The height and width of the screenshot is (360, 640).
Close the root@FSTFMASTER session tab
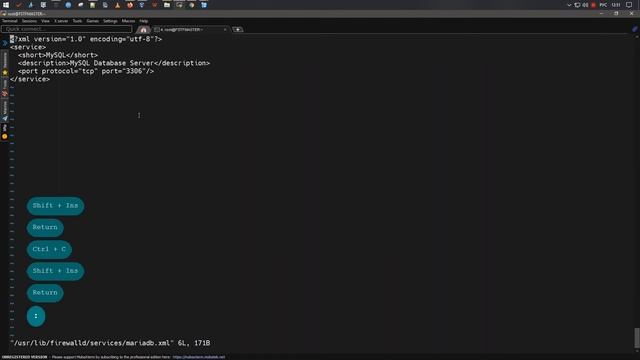225,29
